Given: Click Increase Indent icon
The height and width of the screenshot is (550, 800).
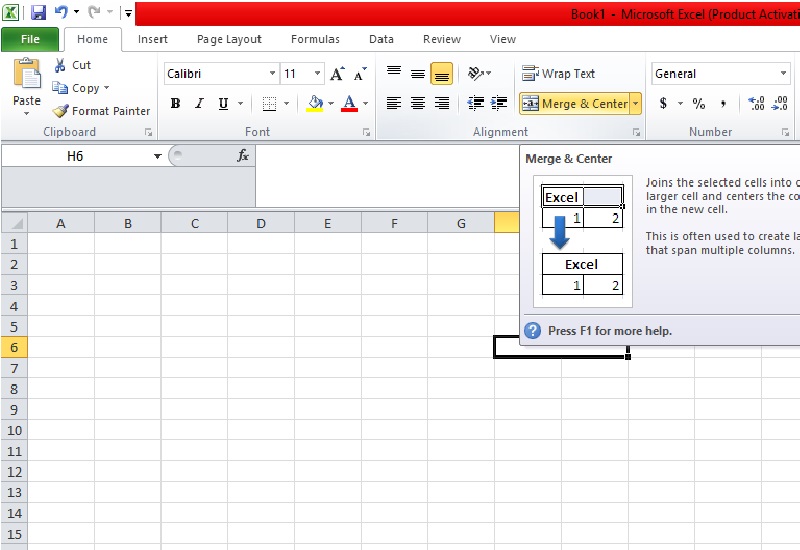Looking at the screenshot, I should tap(498, 104).
